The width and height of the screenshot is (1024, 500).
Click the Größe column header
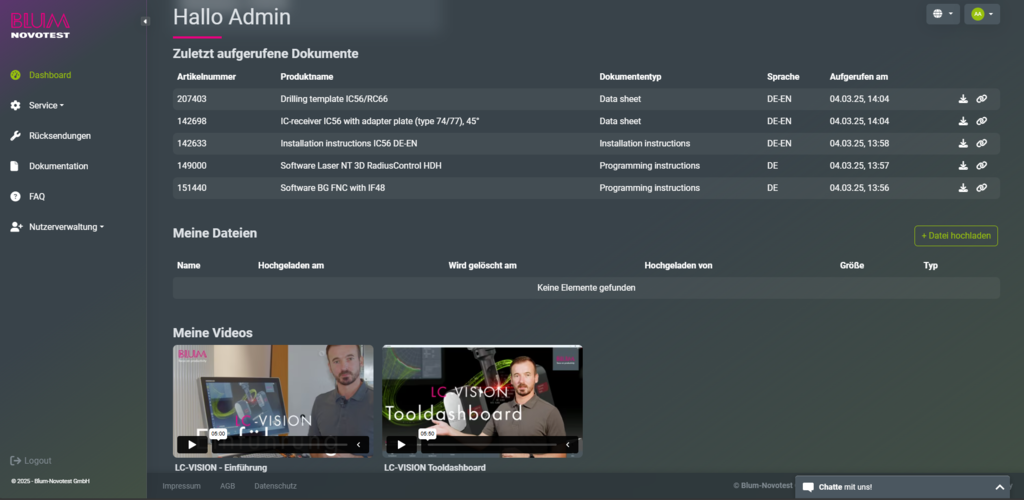pos(852,266)
